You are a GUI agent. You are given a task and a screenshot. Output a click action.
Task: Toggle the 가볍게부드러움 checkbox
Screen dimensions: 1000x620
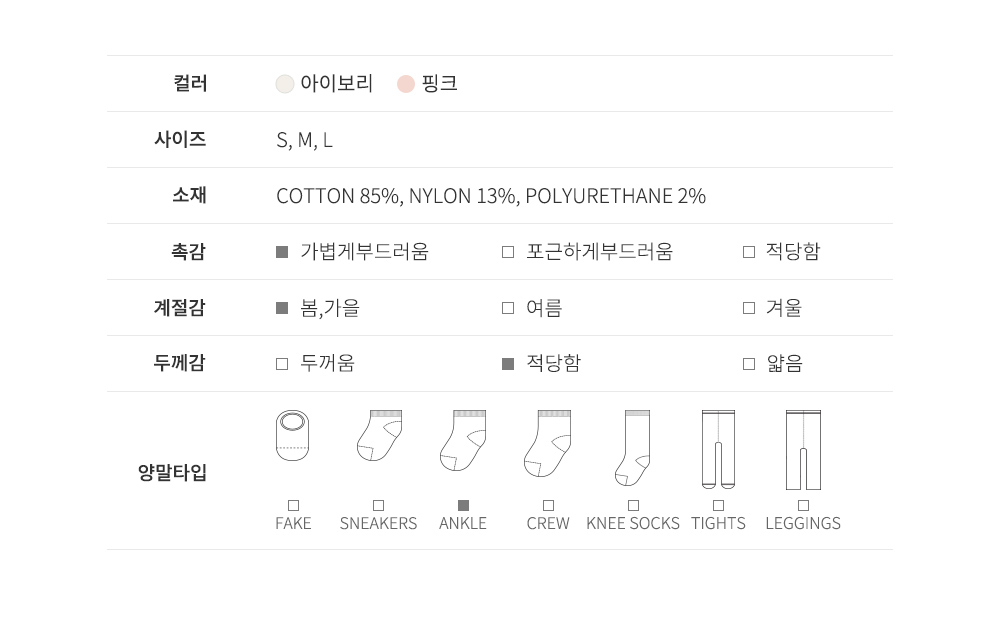click(282, 252)
